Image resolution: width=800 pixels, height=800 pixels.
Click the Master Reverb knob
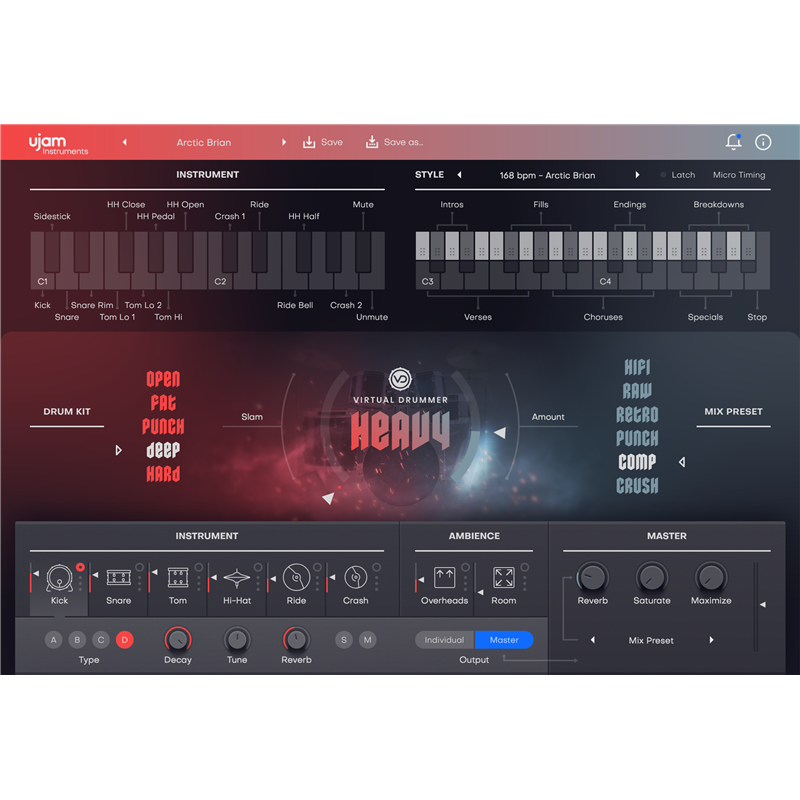pyautogui.click(x=592, y=578)
